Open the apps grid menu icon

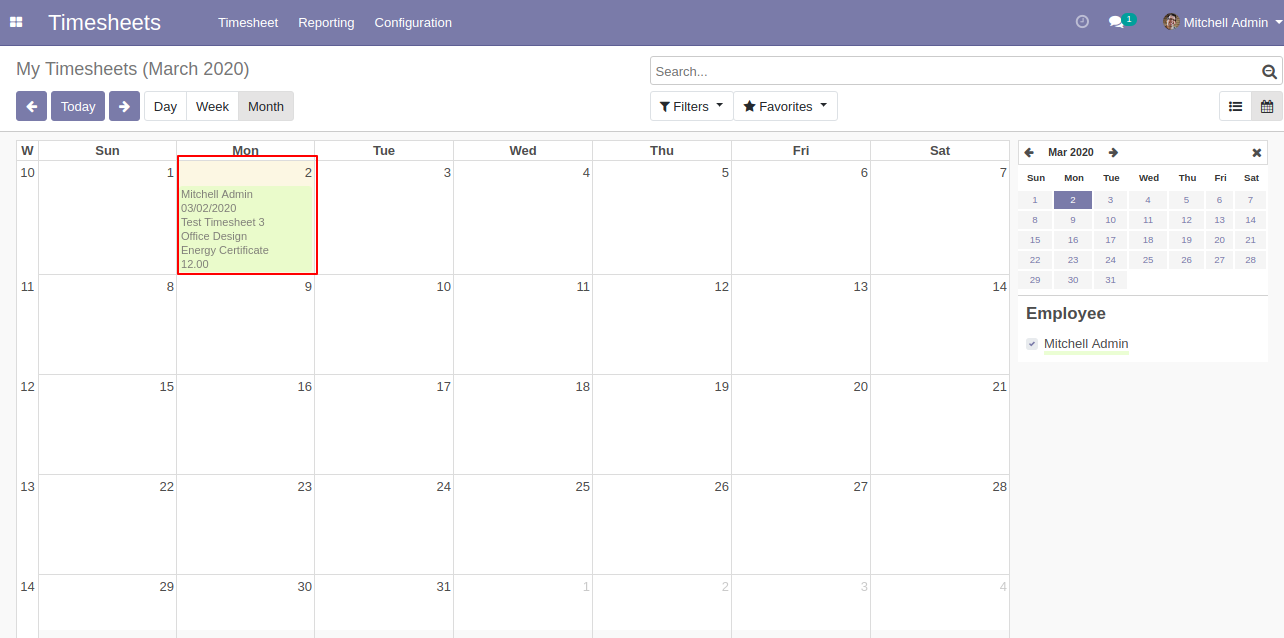point(16,22)
